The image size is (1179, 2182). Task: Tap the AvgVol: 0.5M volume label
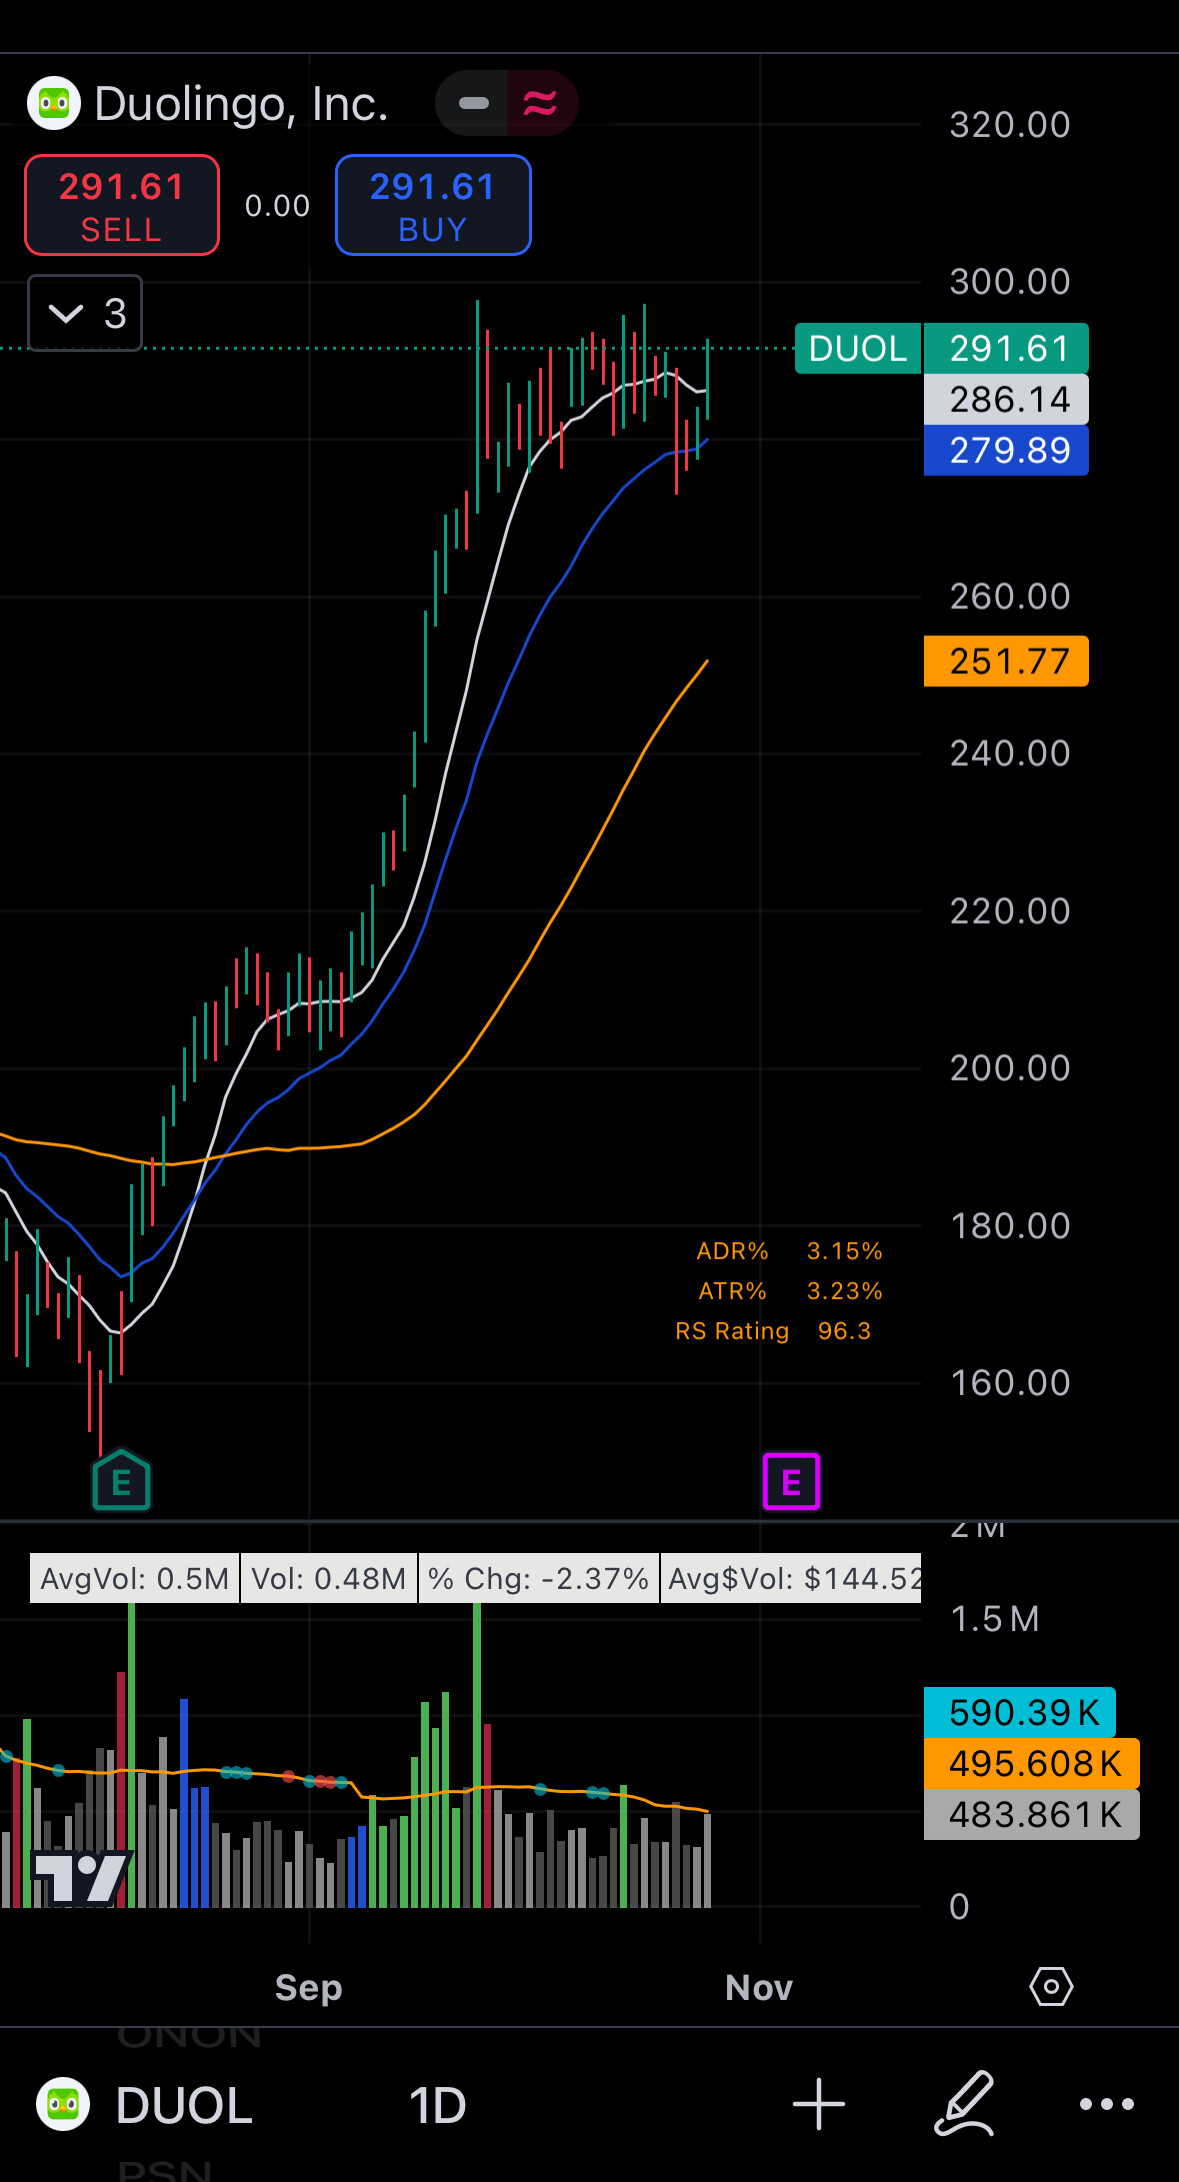tap(134, 1578)
